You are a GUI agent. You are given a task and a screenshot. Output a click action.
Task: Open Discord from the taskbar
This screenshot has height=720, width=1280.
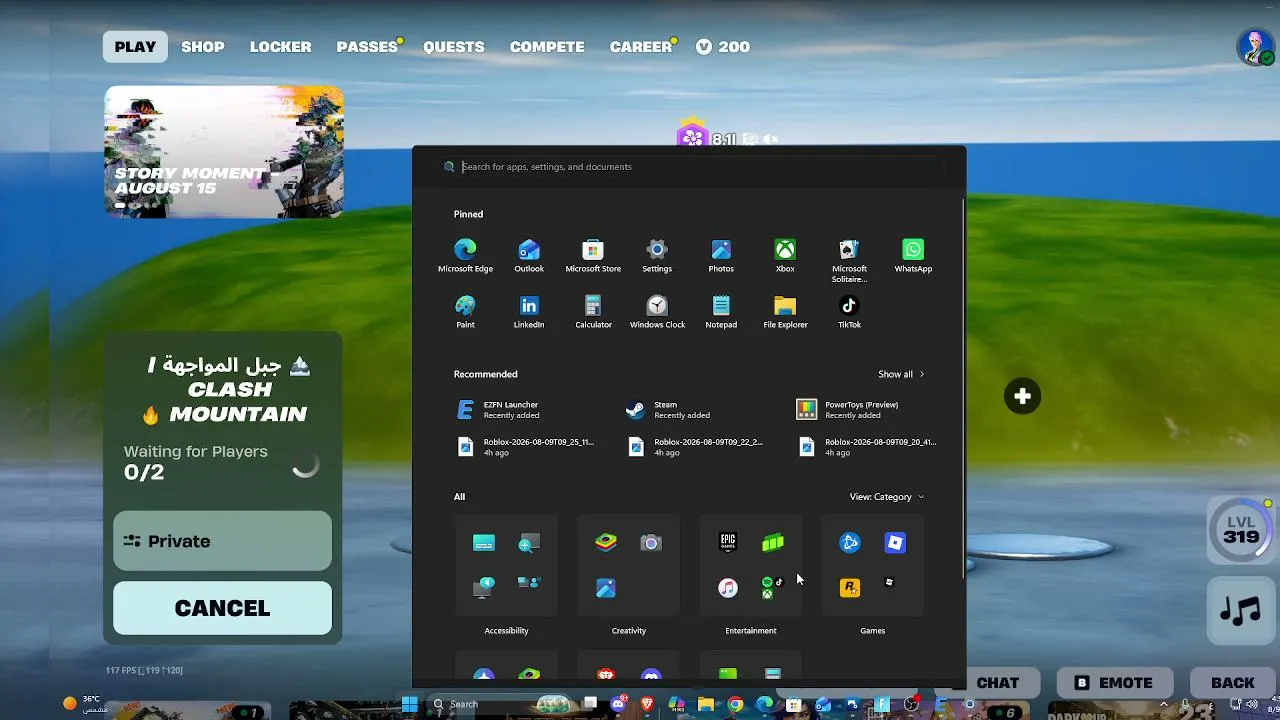click(x=618, y=704)
